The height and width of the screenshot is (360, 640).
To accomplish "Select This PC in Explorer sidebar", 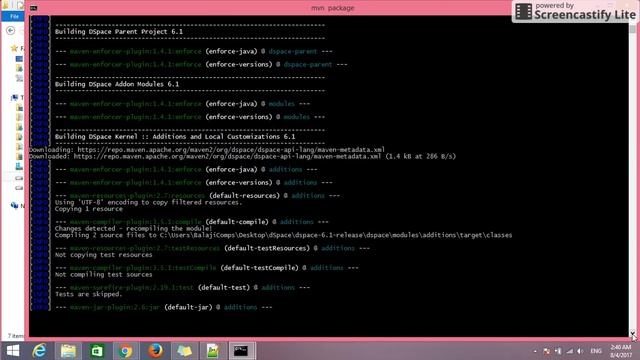I will point(15,98).
